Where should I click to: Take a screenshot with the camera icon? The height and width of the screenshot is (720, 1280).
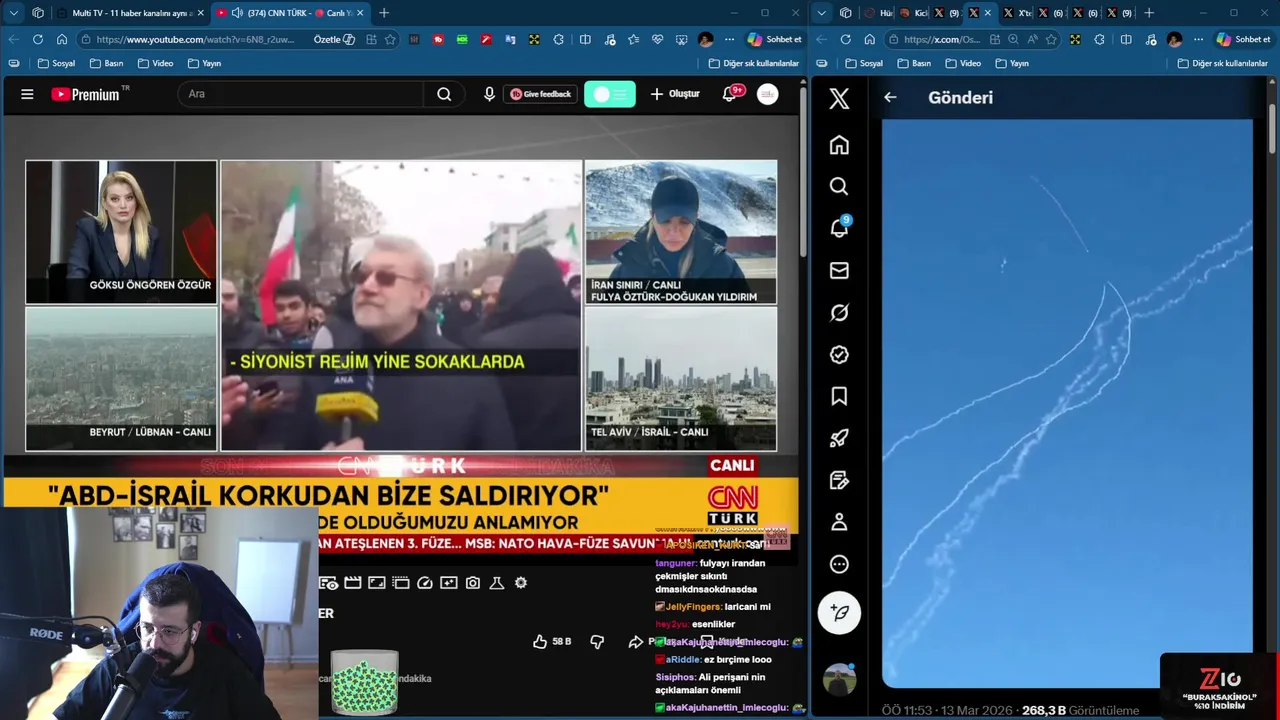point(473,582)
